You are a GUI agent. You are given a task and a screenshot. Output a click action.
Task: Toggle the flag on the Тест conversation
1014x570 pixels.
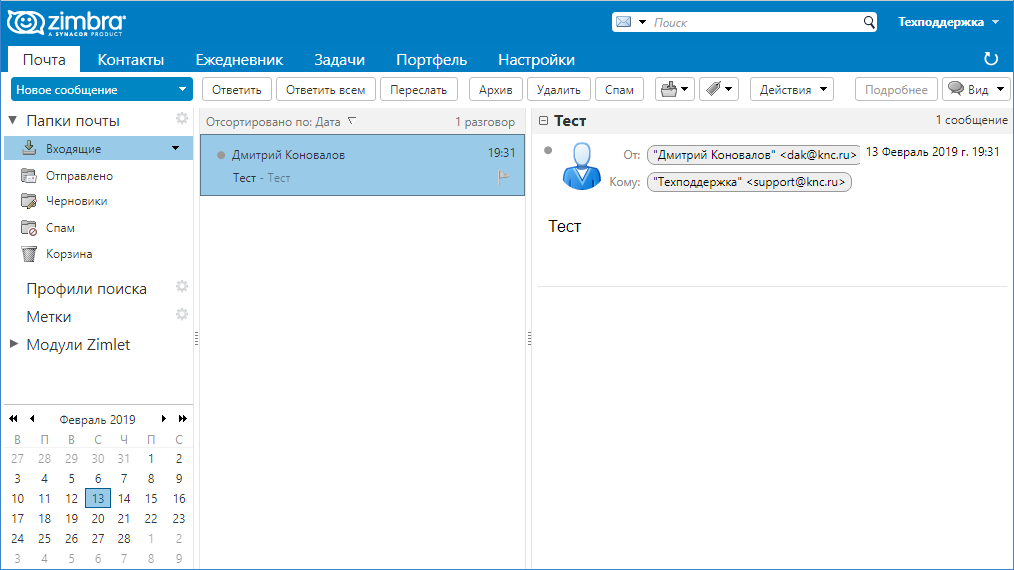tap(504, 177)
